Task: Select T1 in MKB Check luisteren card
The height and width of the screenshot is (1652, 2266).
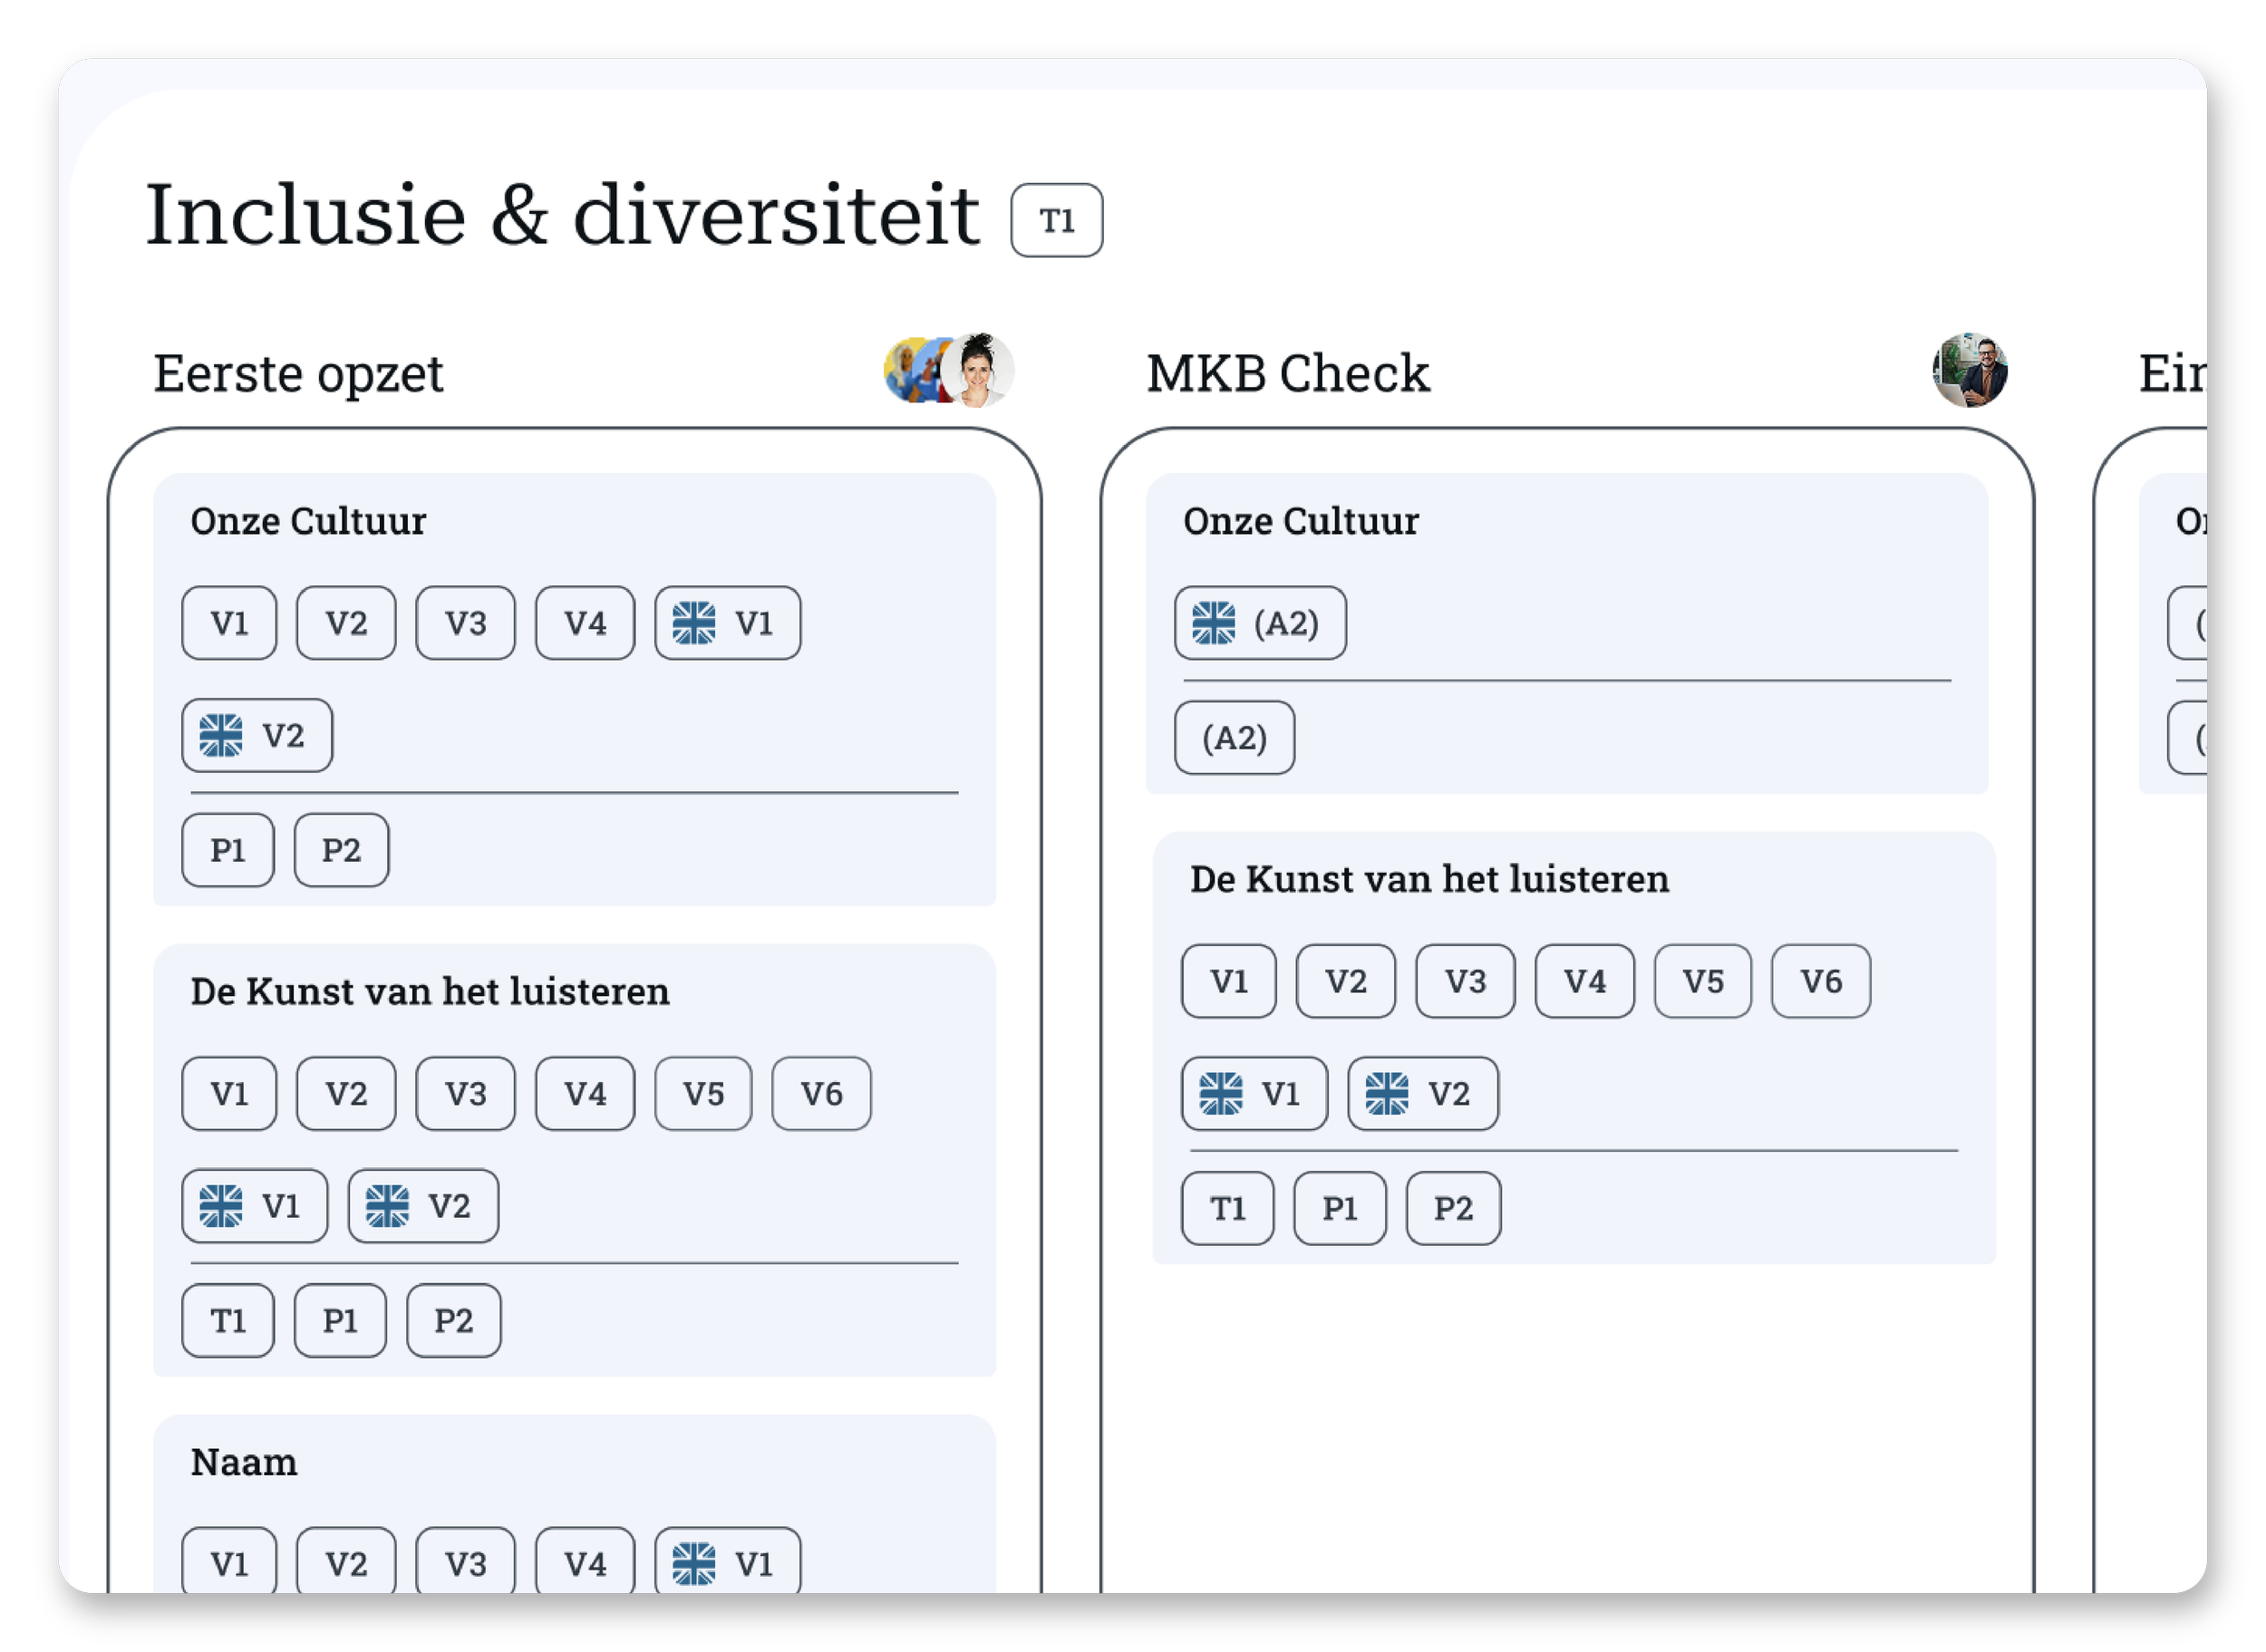Action: pos(1227,1209)
